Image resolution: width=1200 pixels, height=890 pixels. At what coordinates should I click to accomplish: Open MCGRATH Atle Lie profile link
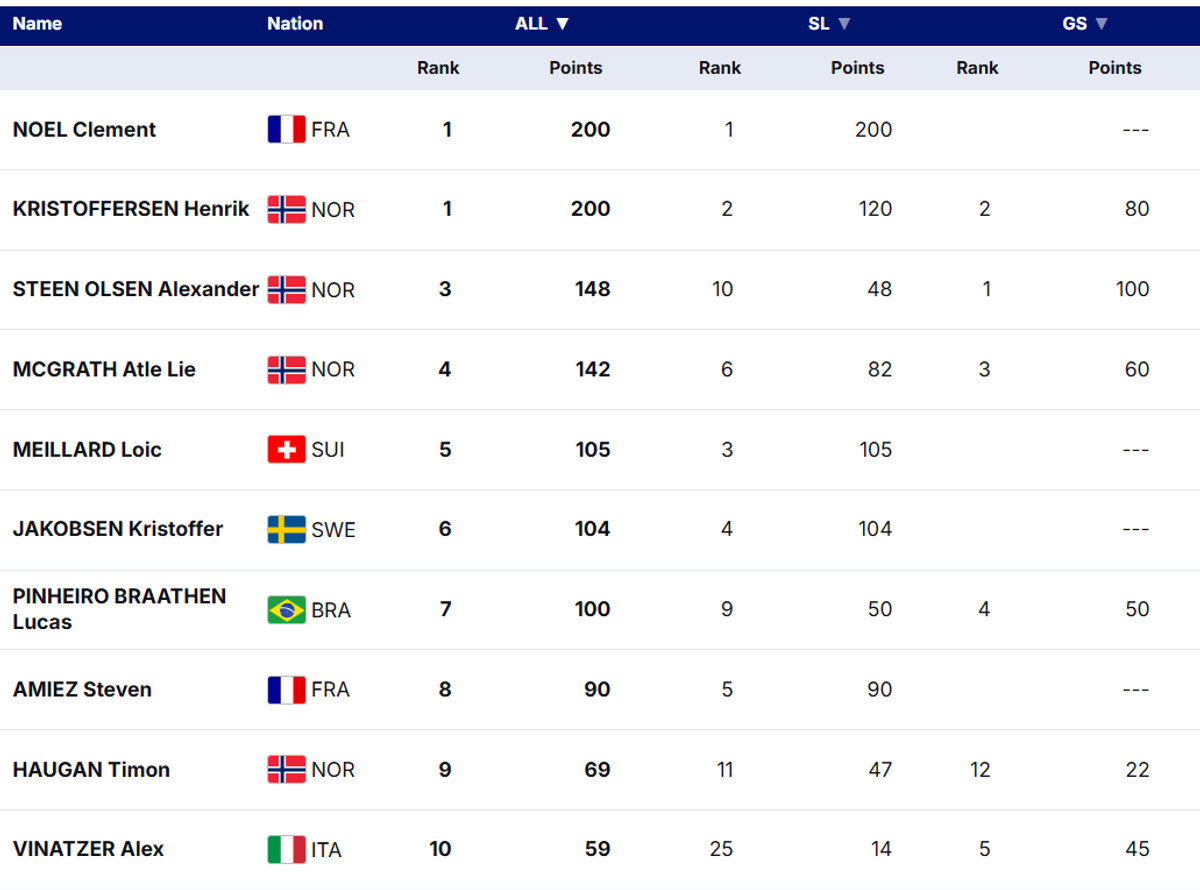[x=104, y=370]
